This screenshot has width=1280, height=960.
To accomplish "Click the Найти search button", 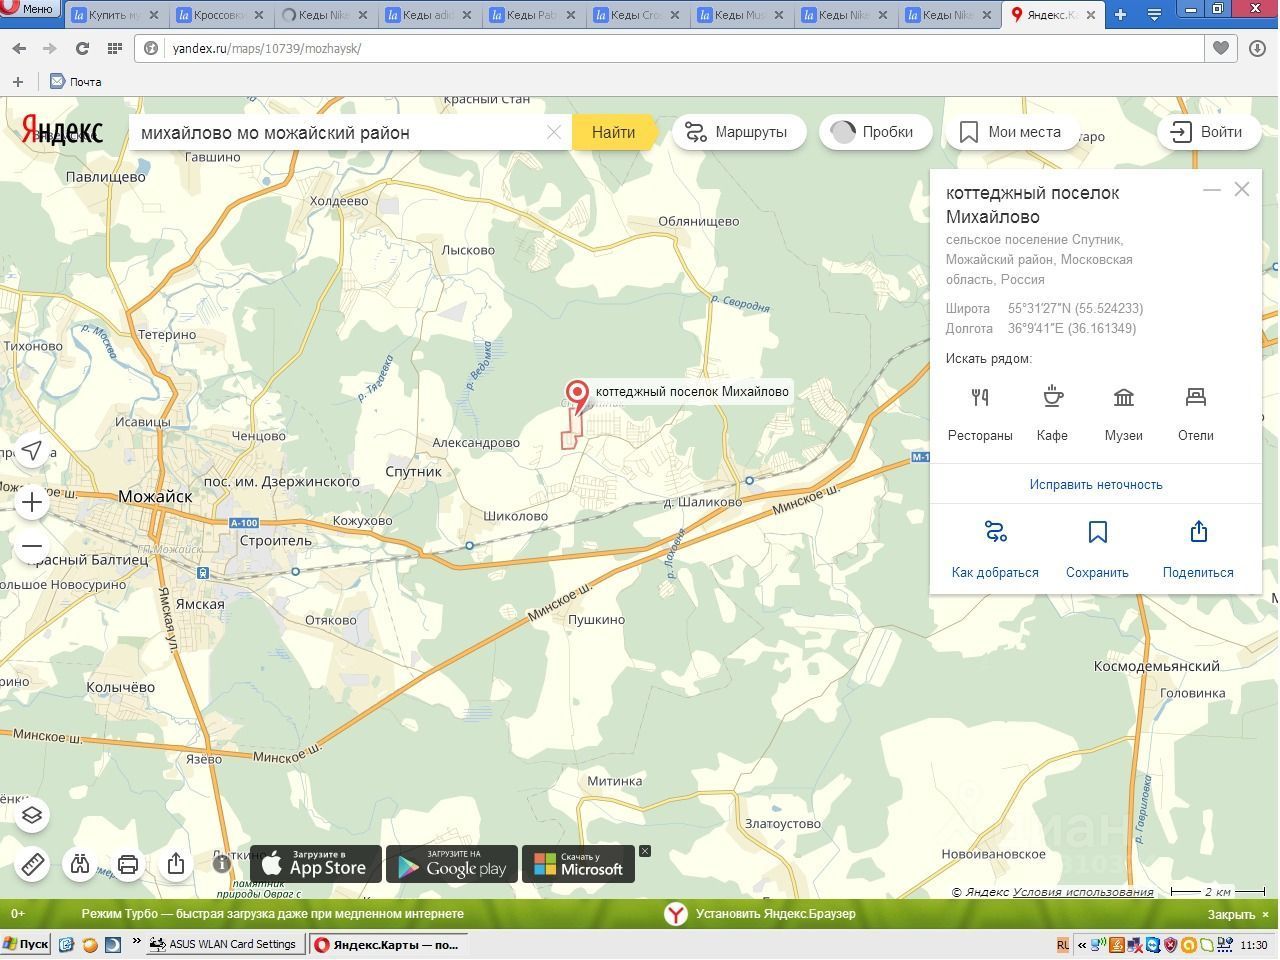I will (613, 132).
